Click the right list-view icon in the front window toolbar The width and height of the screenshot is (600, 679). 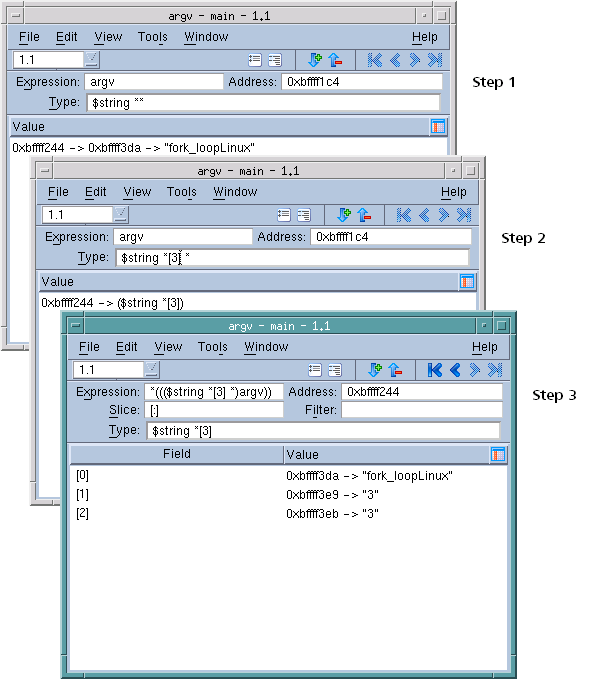335,370
